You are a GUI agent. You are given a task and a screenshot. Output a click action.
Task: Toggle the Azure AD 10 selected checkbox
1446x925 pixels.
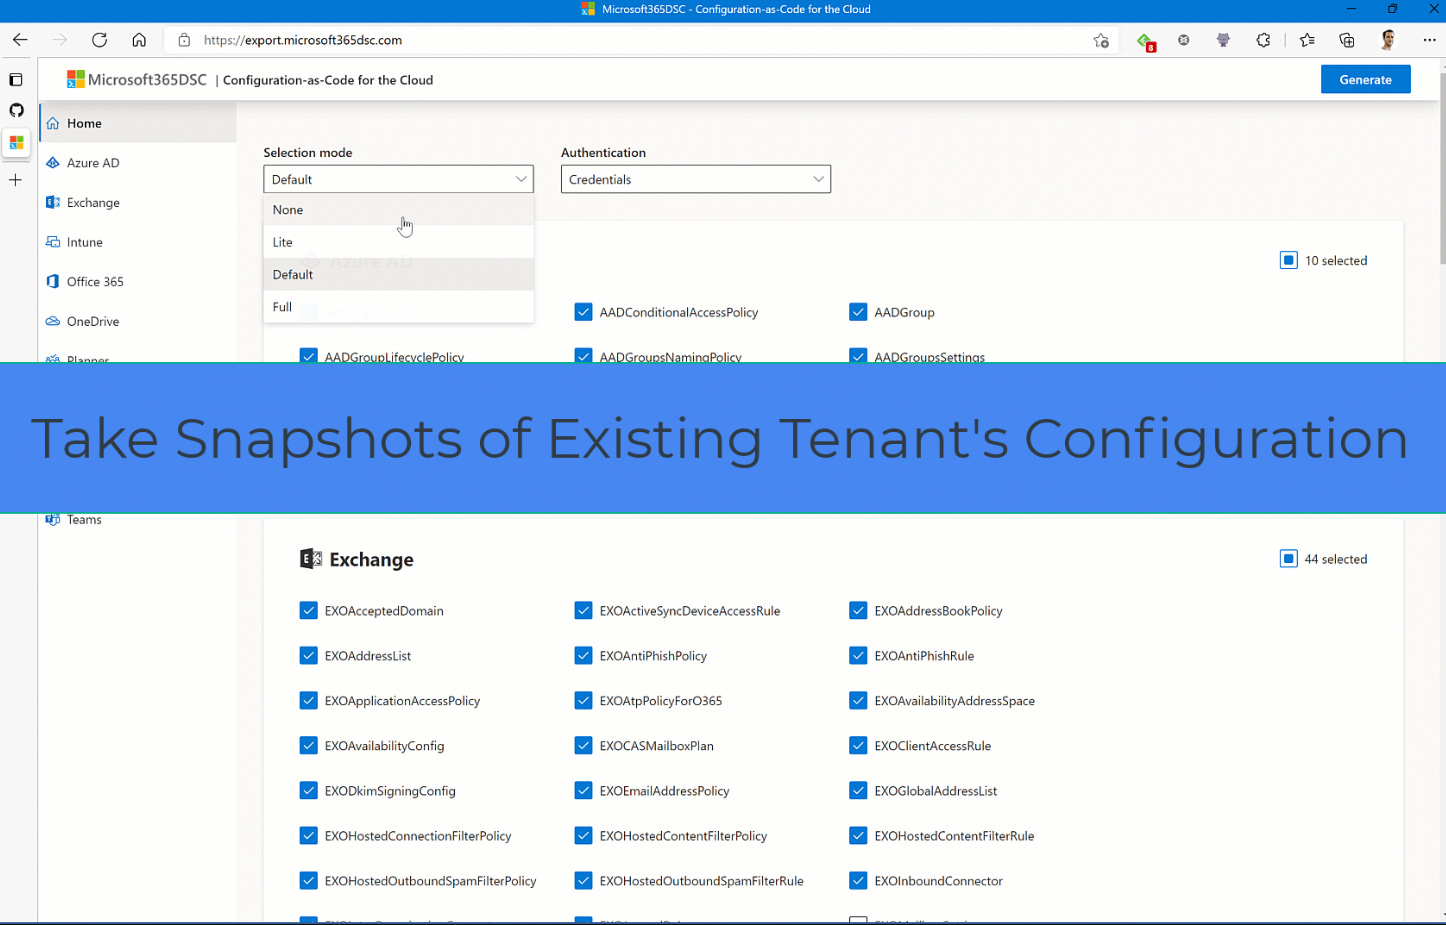coord(1288,260)
